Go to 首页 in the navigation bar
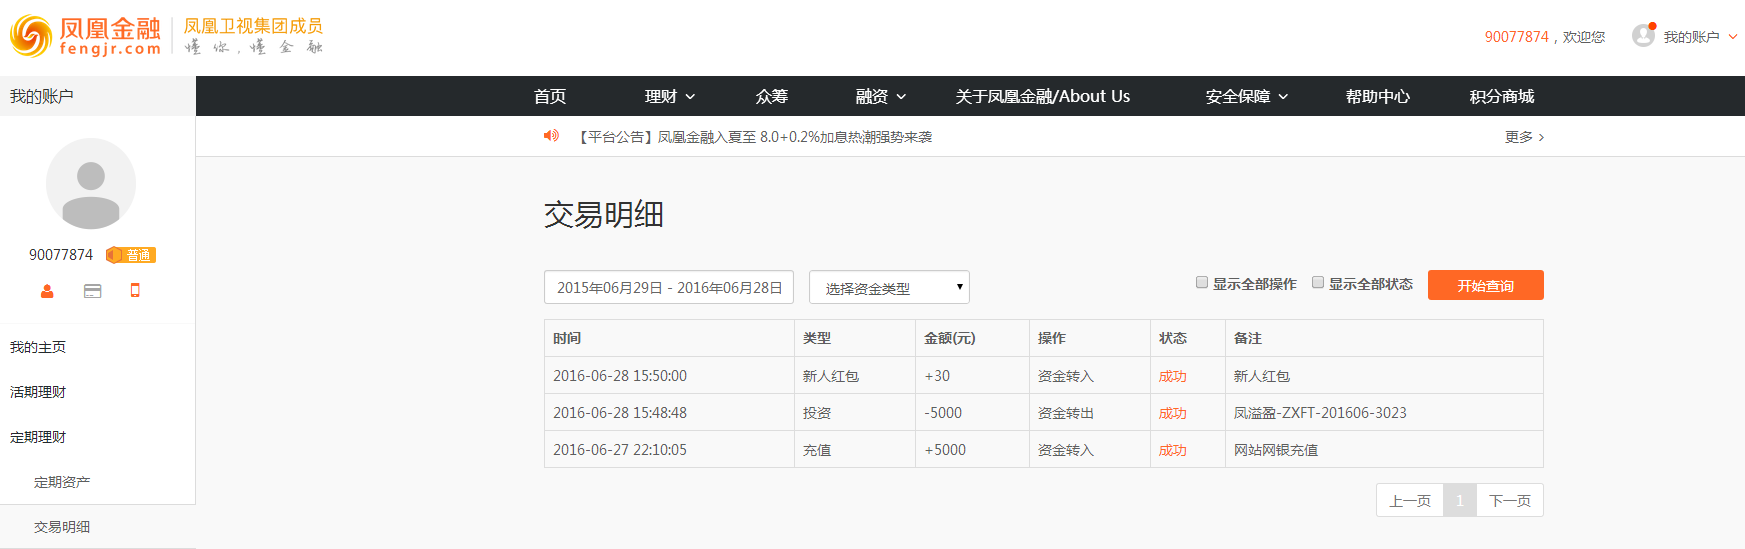This screenshot has width=1745, height=549. click(x=550, y=96)
